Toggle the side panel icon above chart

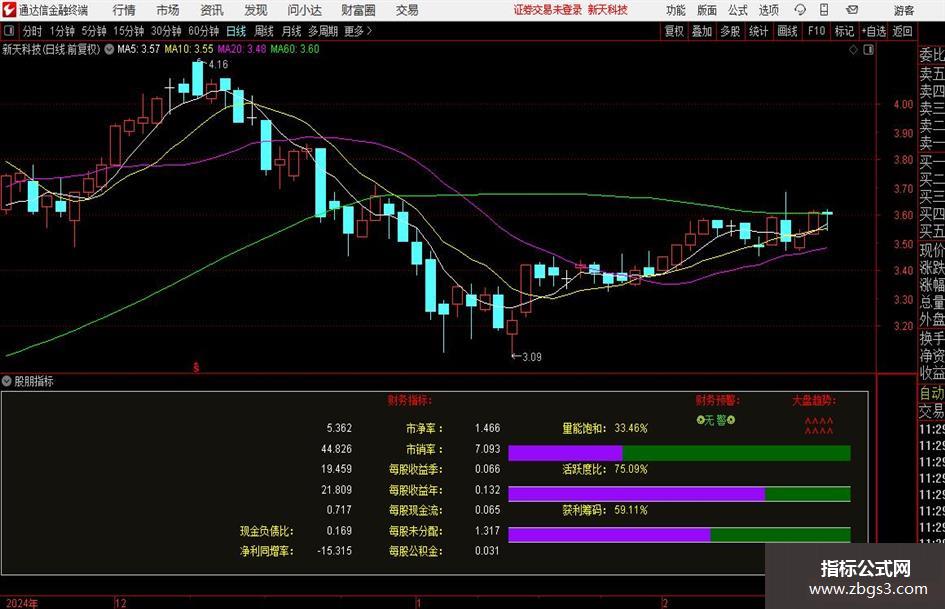coord(868,50)
